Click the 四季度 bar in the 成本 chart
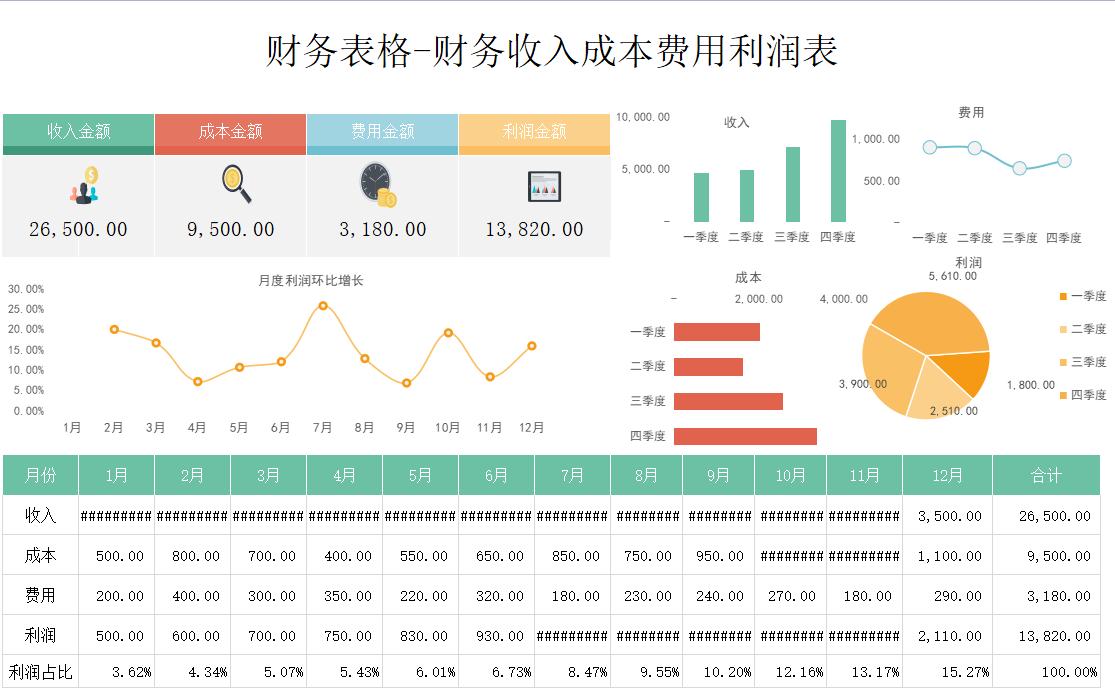The height and width of the screenshot is (690, 1115). (745, 437)
